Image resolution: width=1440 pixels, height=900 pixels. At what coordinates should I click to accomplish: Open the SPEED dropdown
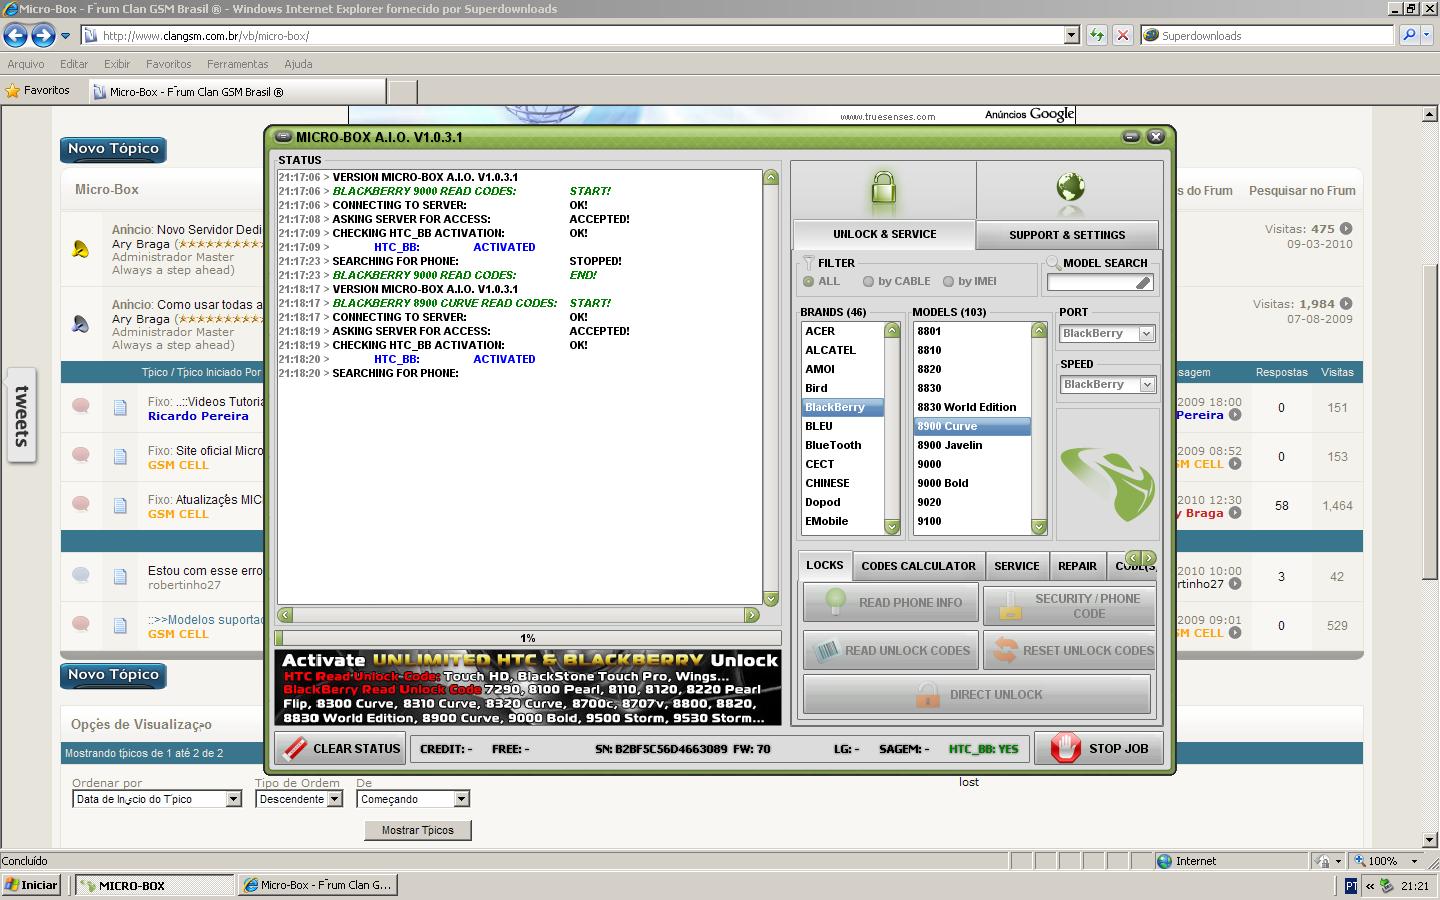(x=1146, y=385)
